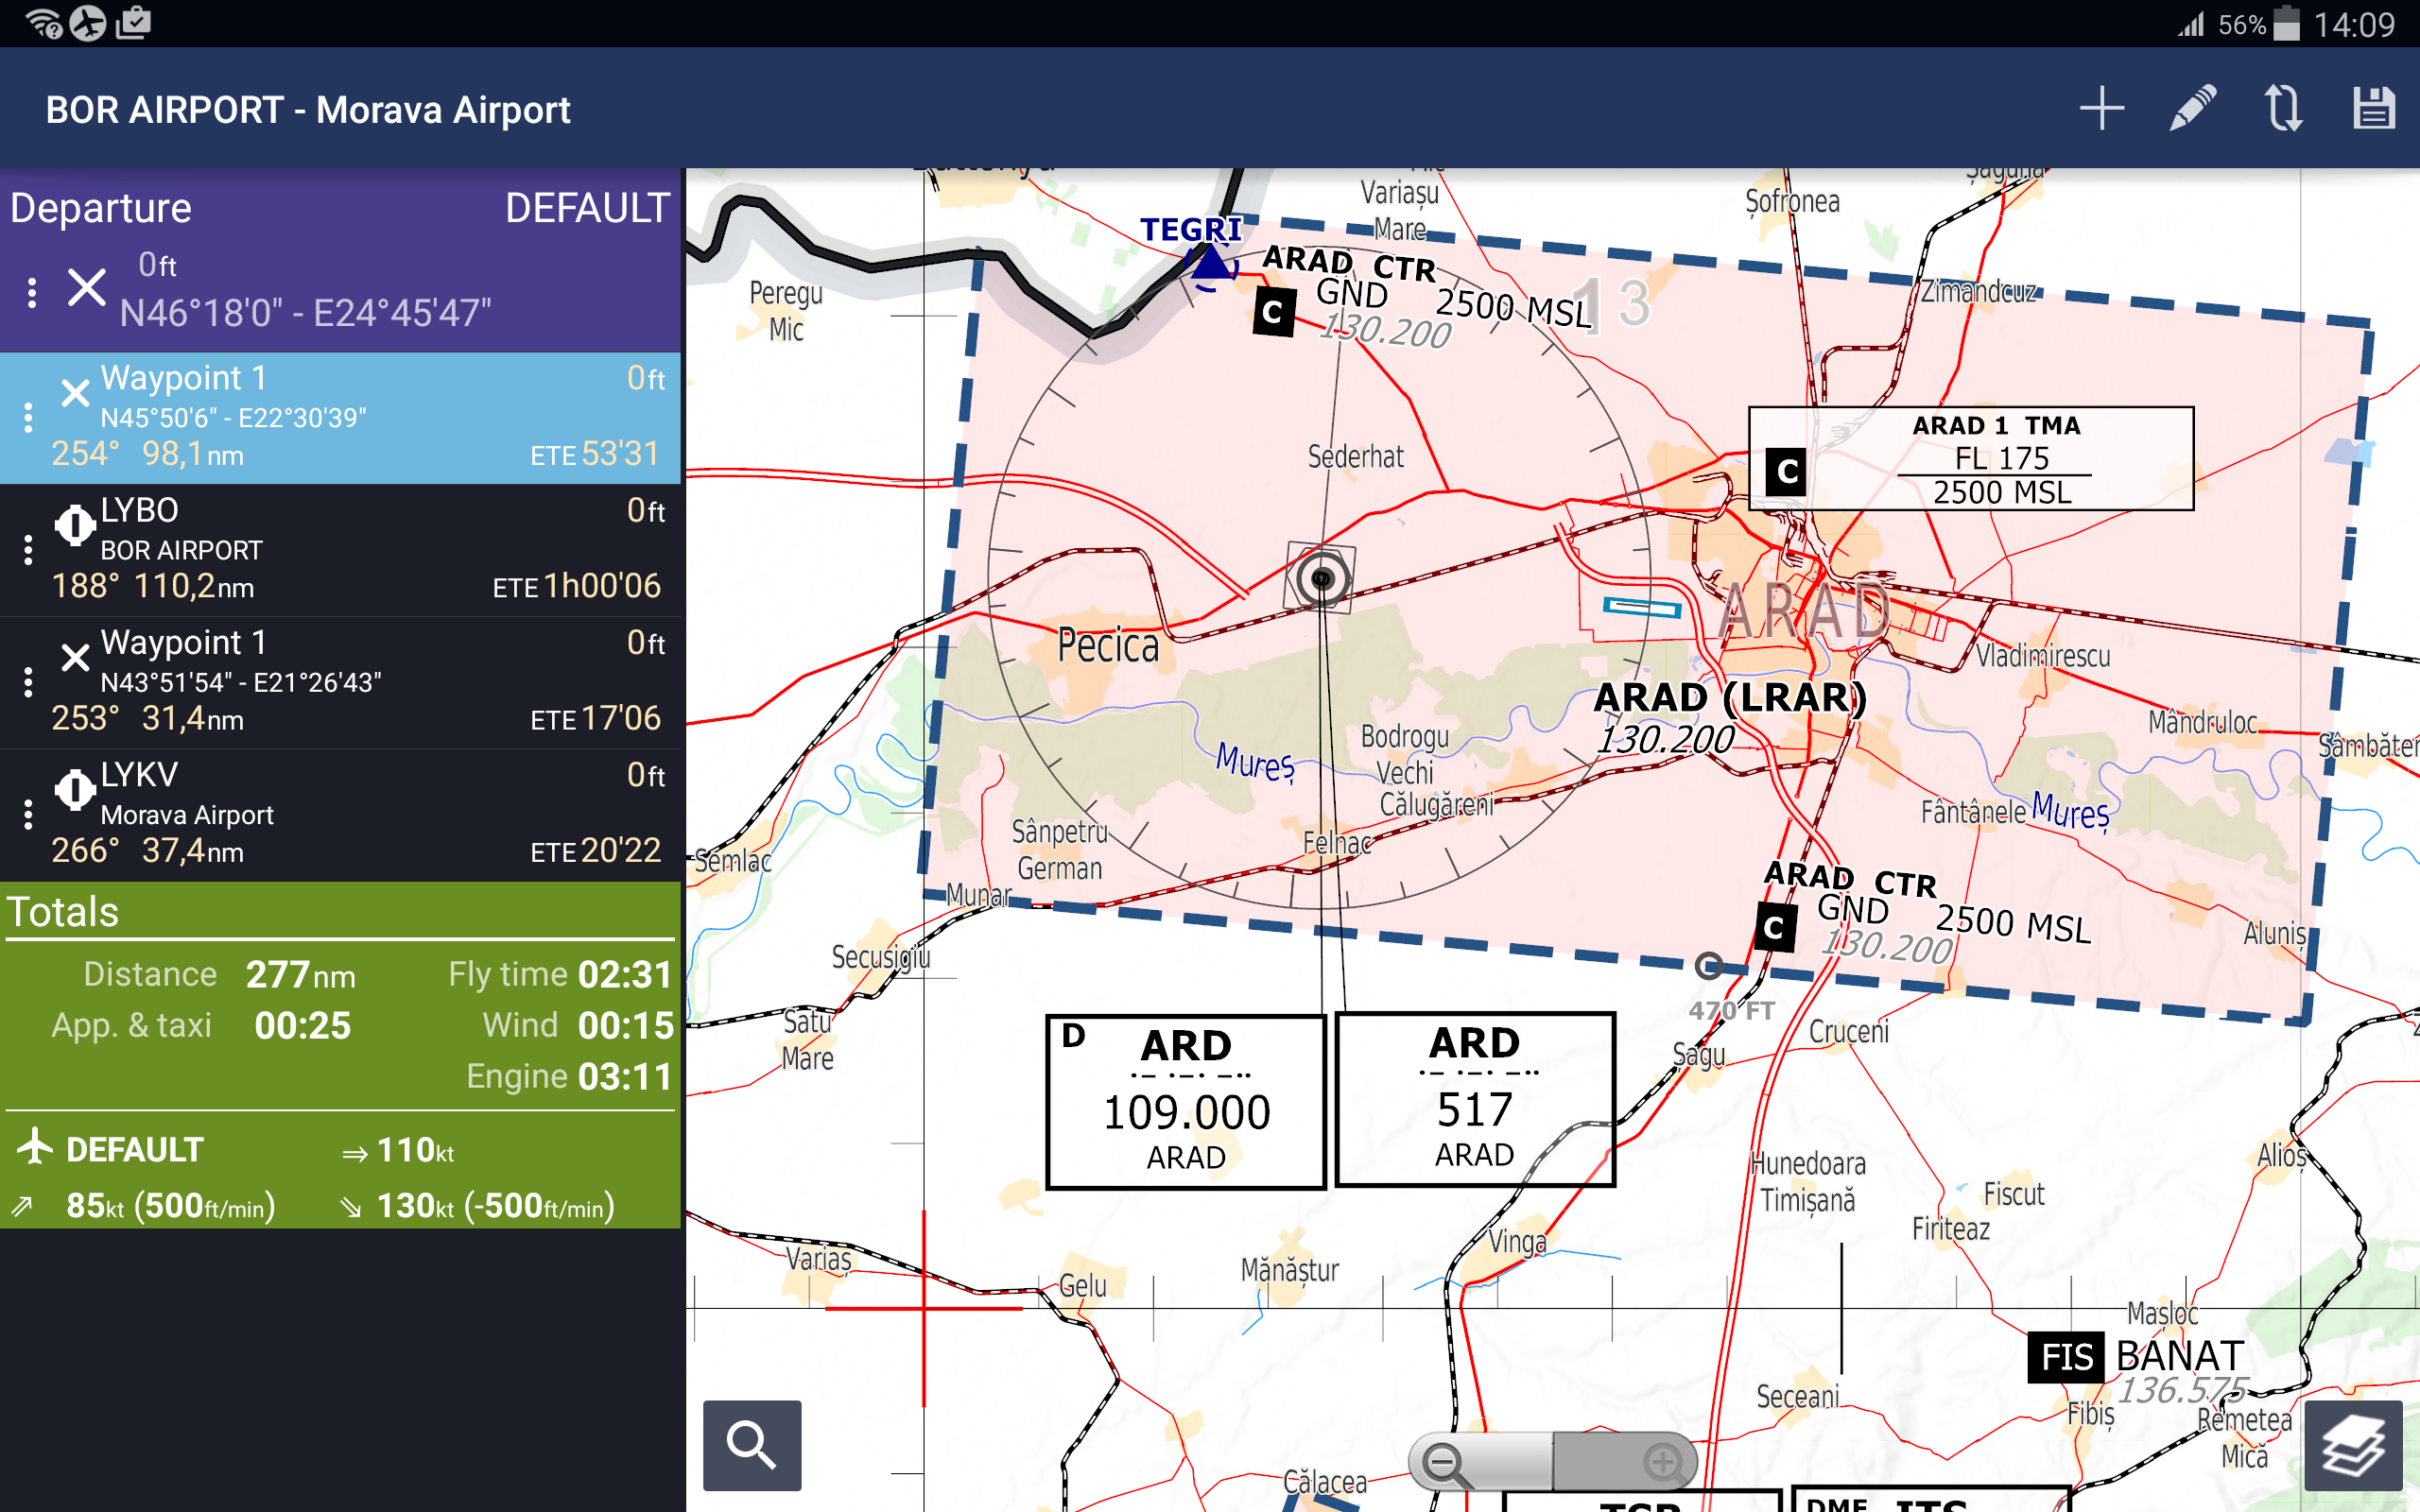The height and width of the screenshot is (1512, 2420).
Task: Remove the Departure point with its X
Action: pyautogui.click(x=87, y=288)
